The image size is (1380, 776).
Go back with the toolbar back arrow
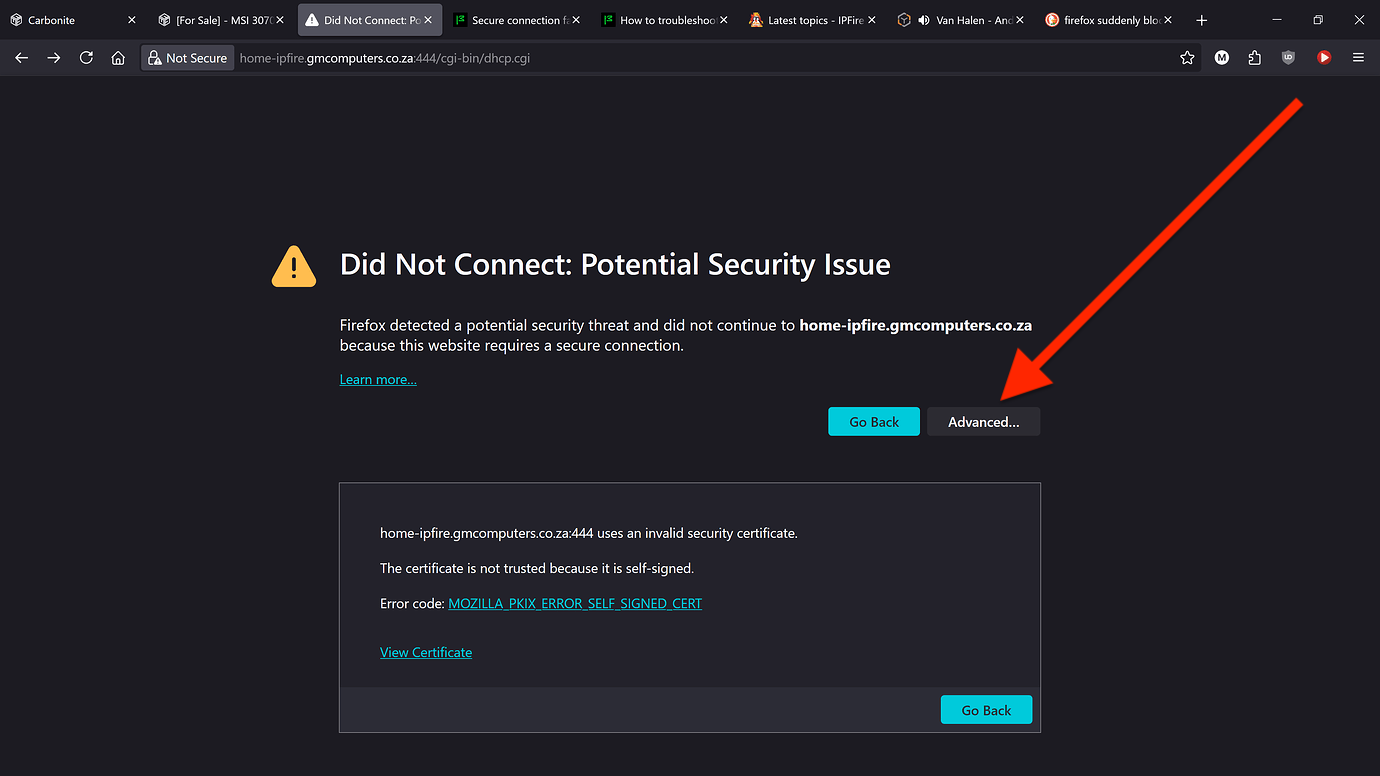22,58
